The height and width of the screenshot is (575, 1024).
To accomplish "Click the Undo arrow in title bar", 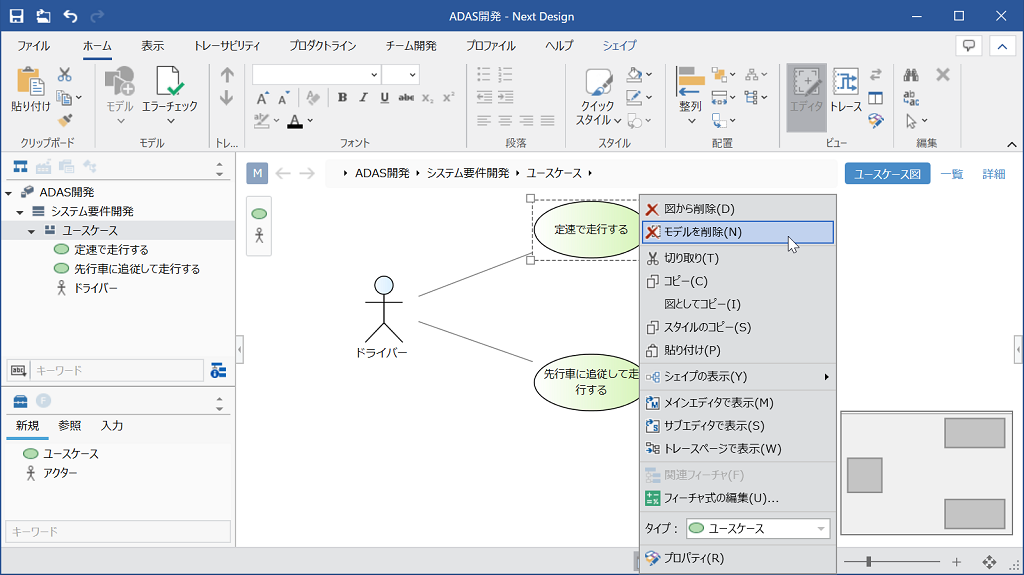I will (x=71, y=16).
